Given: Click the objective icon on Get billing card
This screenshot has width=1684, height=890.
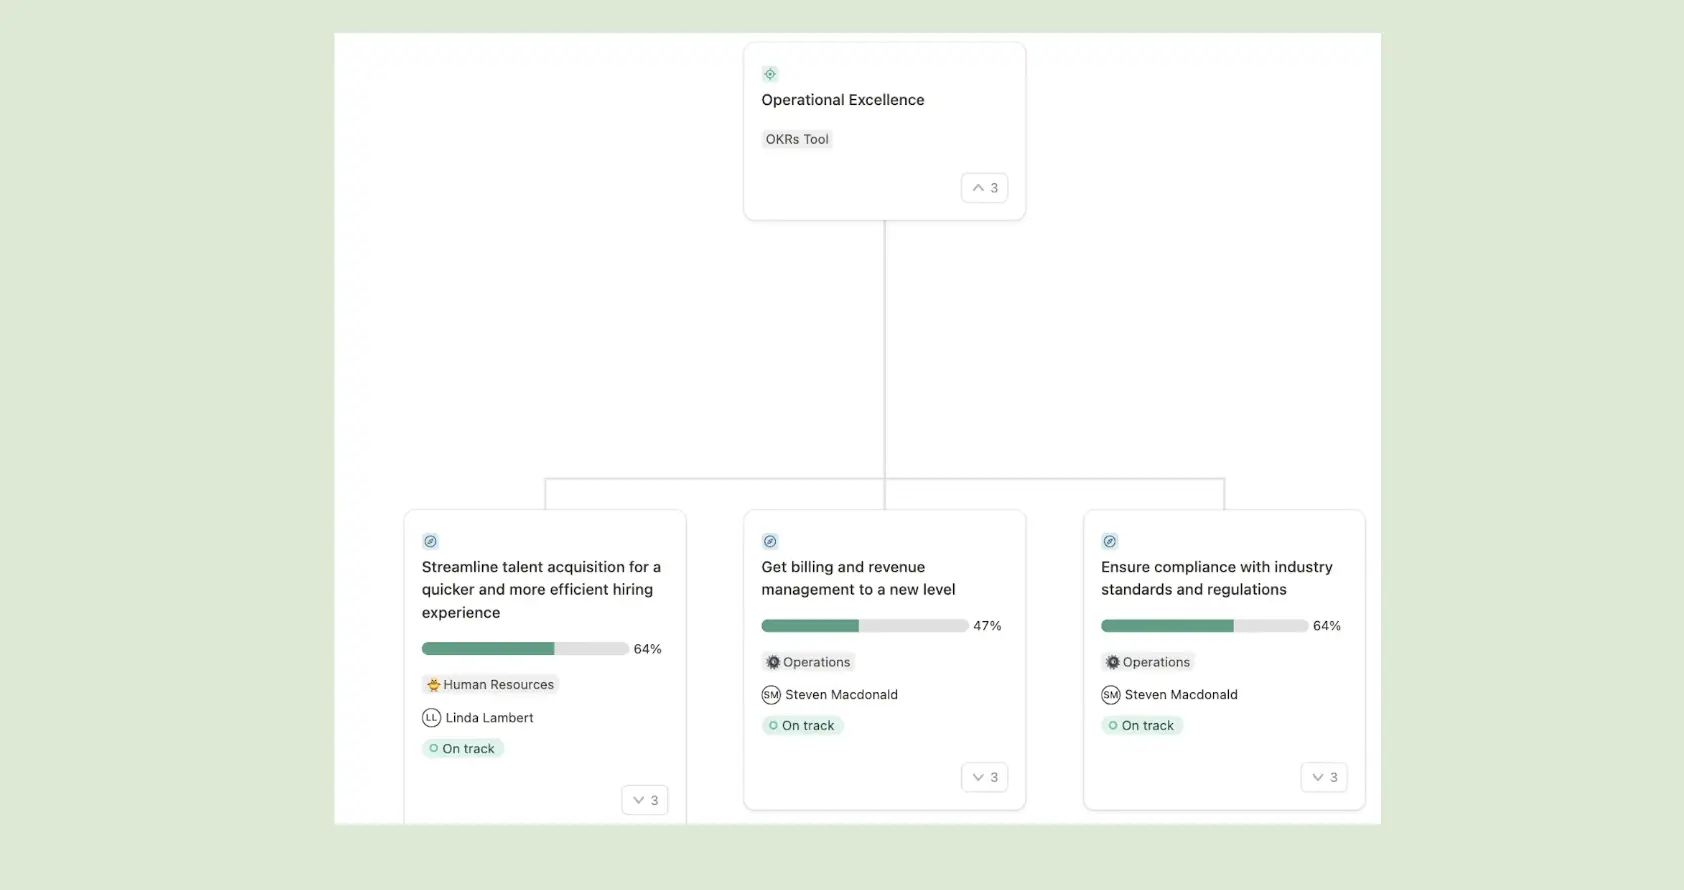Looking at the screenshot, I should coord(770,541).
